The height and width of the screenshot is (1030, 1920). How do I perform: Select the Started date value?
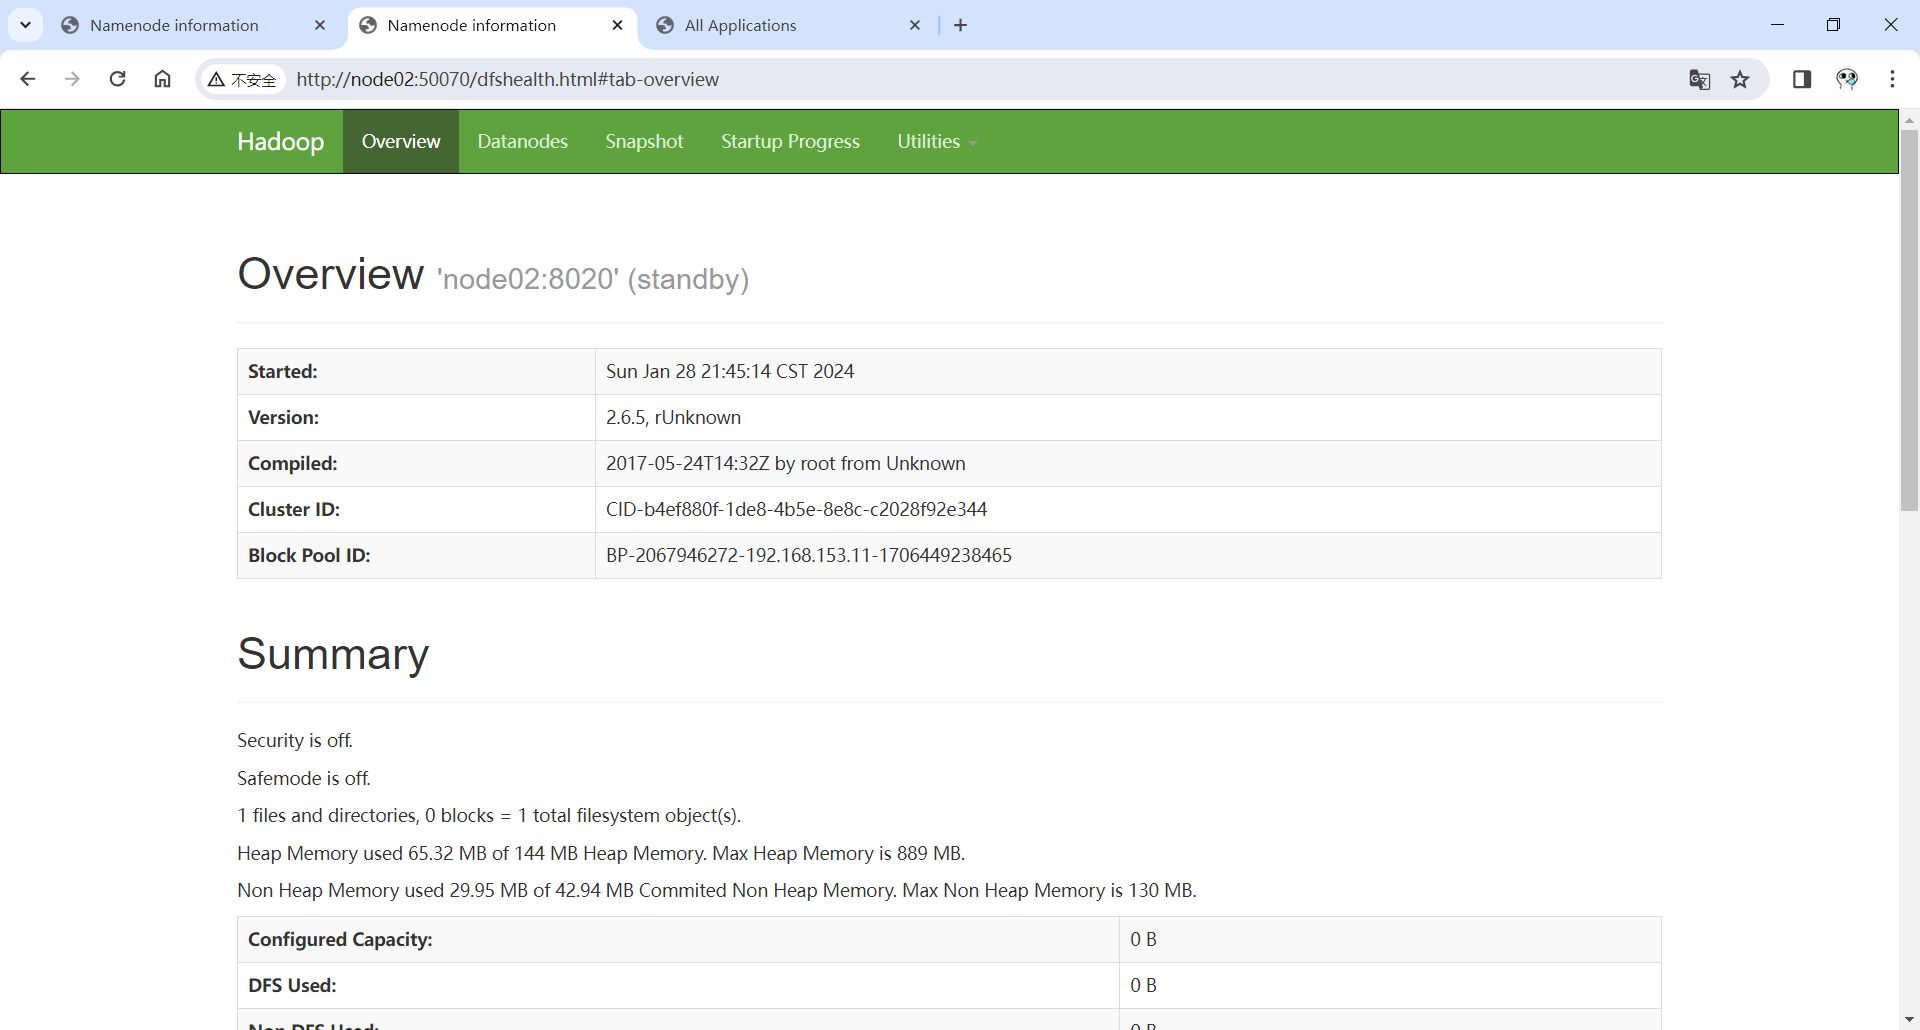coord(730,371)
